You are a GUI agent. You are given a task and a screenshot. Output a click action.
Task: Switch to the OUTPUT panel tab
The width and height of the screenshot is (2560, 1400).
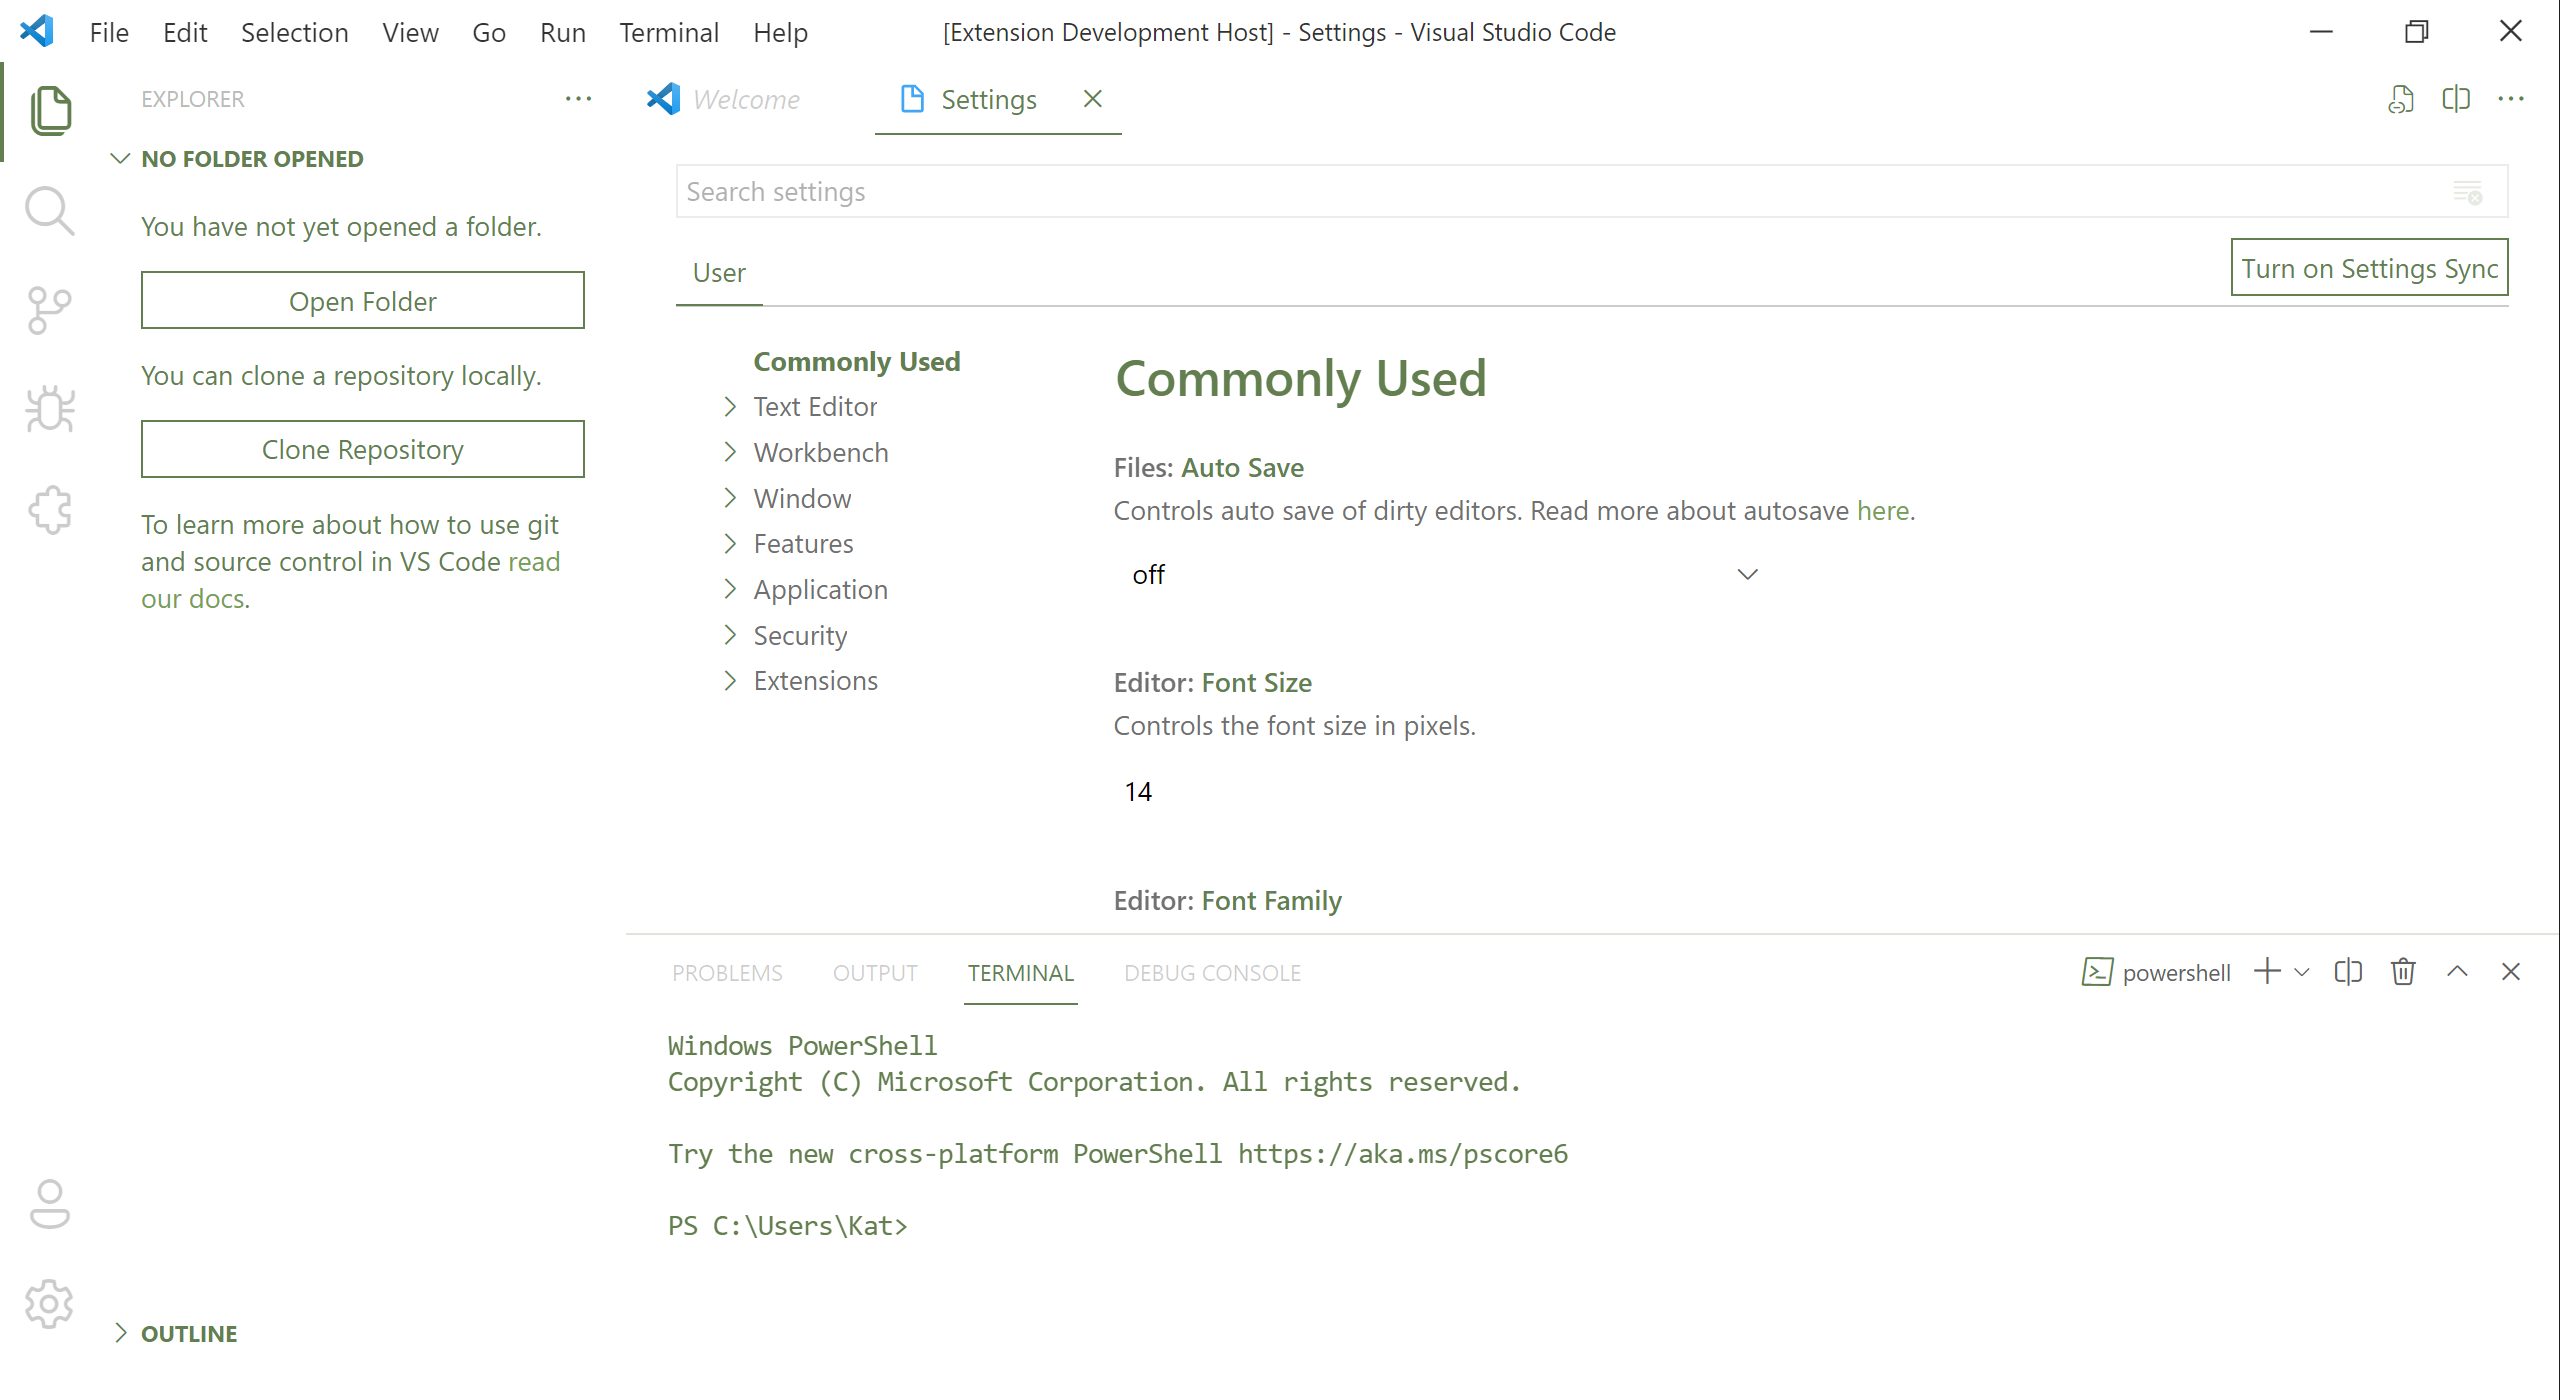(875, 973)
